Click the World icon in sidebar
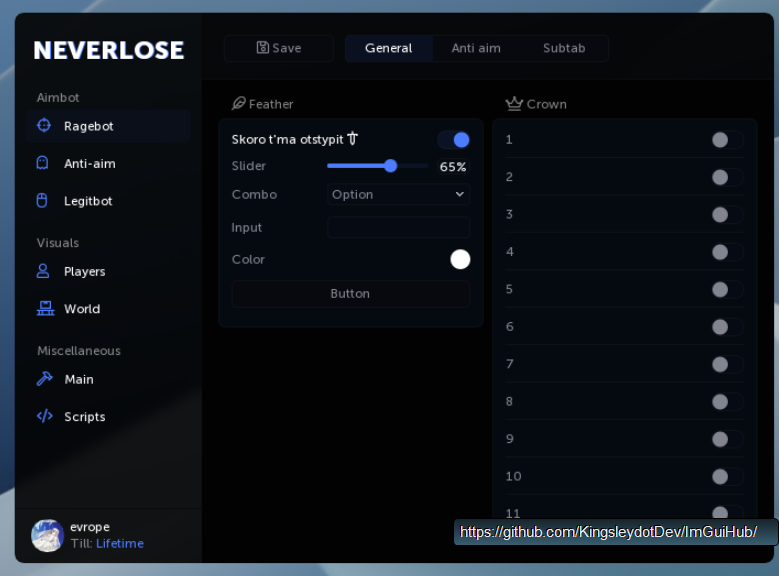 pos(45,308)
